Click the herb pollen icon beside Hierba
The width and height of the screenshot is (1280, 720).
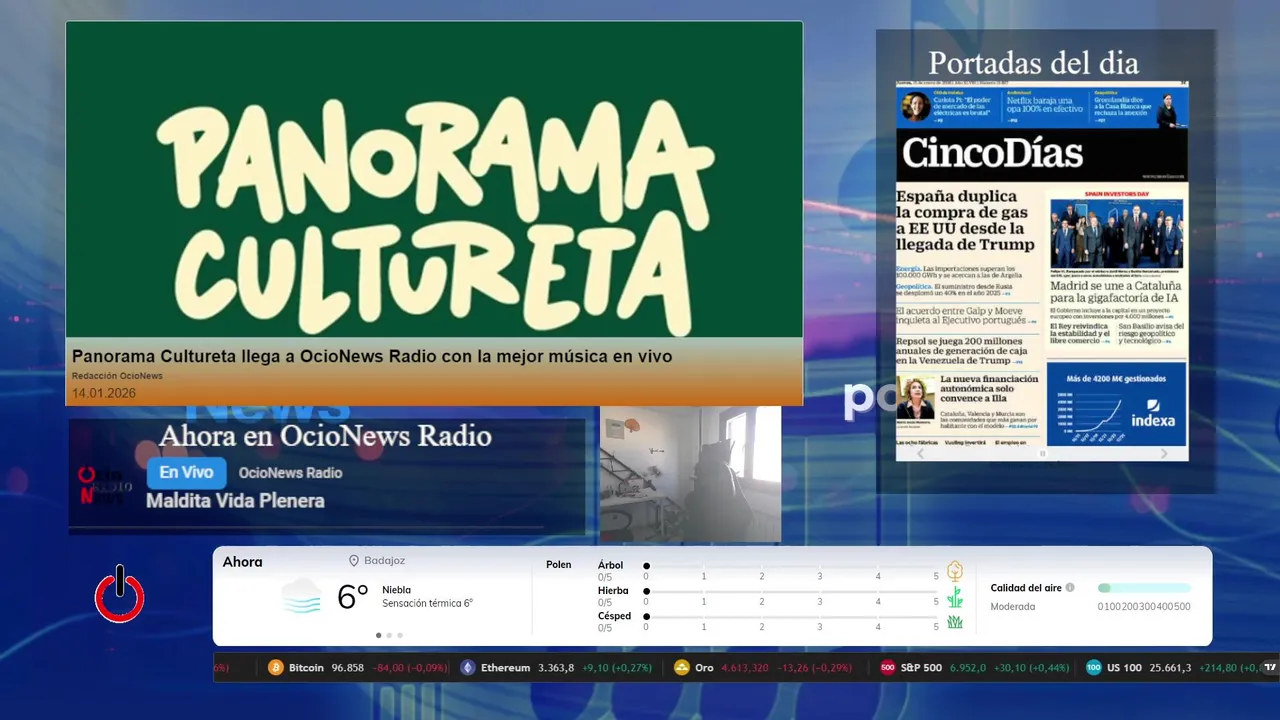955,597
